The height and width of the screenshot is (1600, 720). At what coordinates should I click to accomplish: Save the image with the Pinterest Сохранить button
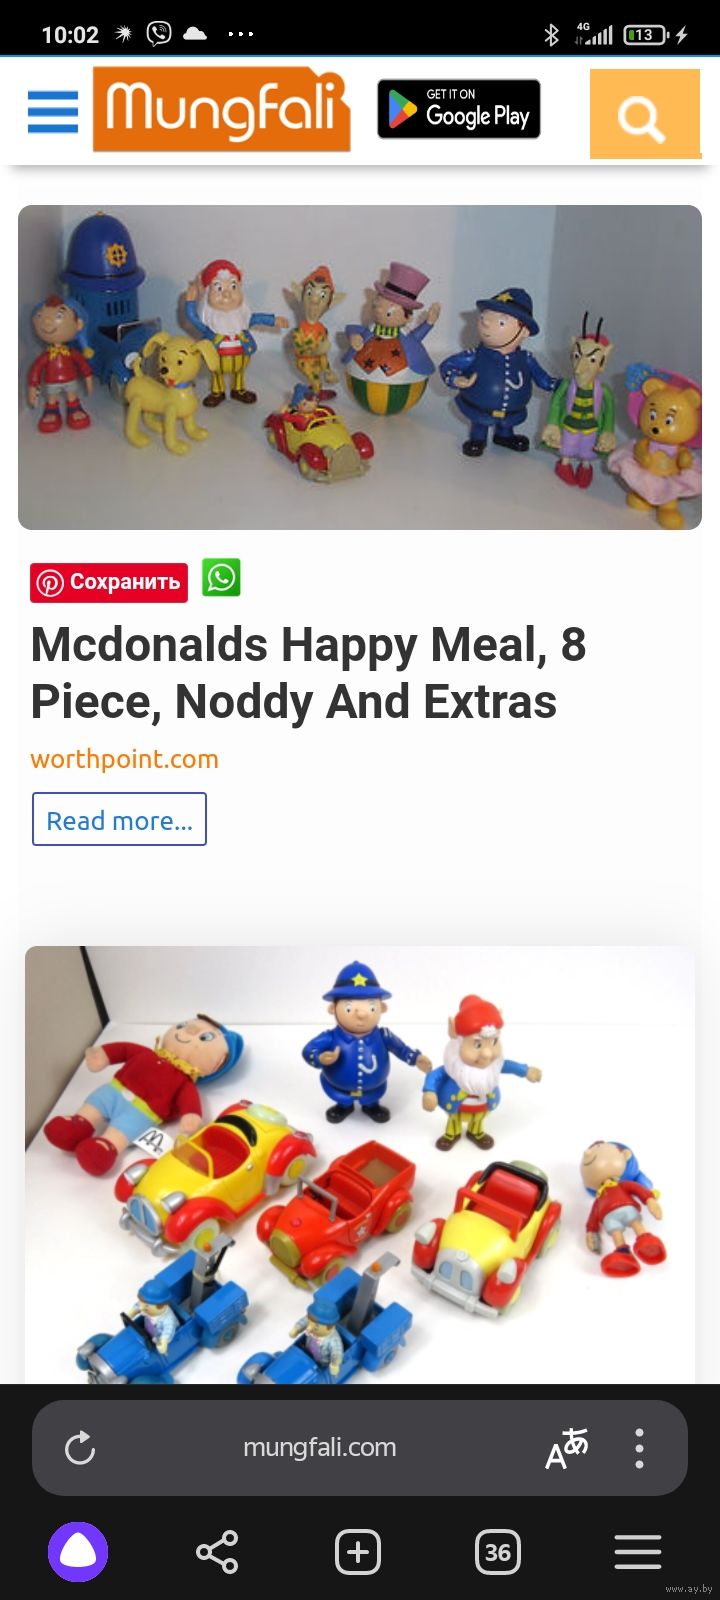click(109, 582)
